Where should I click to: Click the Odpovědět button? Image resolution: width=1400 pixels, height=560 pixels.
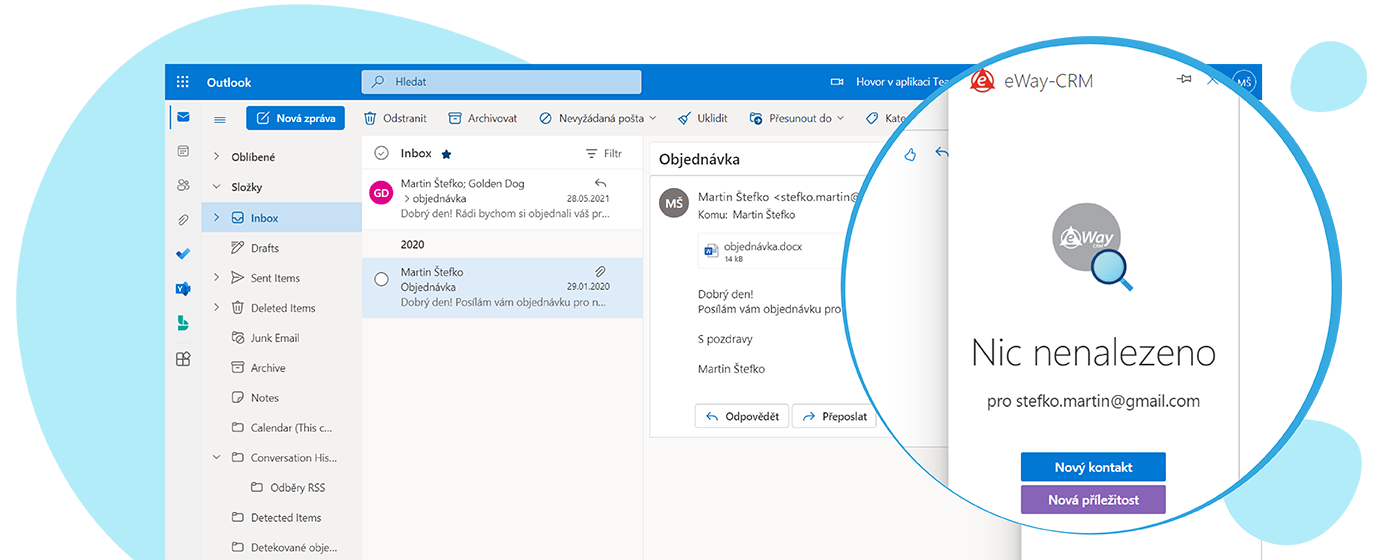(x=742, y=416)
